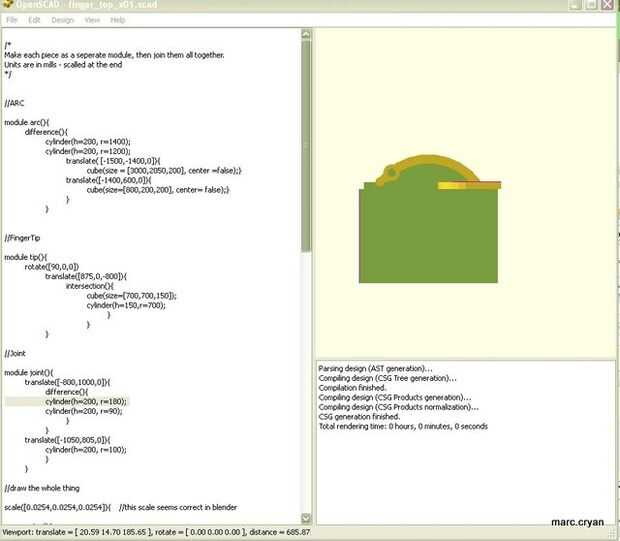Click the 'module joint(){' line

[28, 373]
